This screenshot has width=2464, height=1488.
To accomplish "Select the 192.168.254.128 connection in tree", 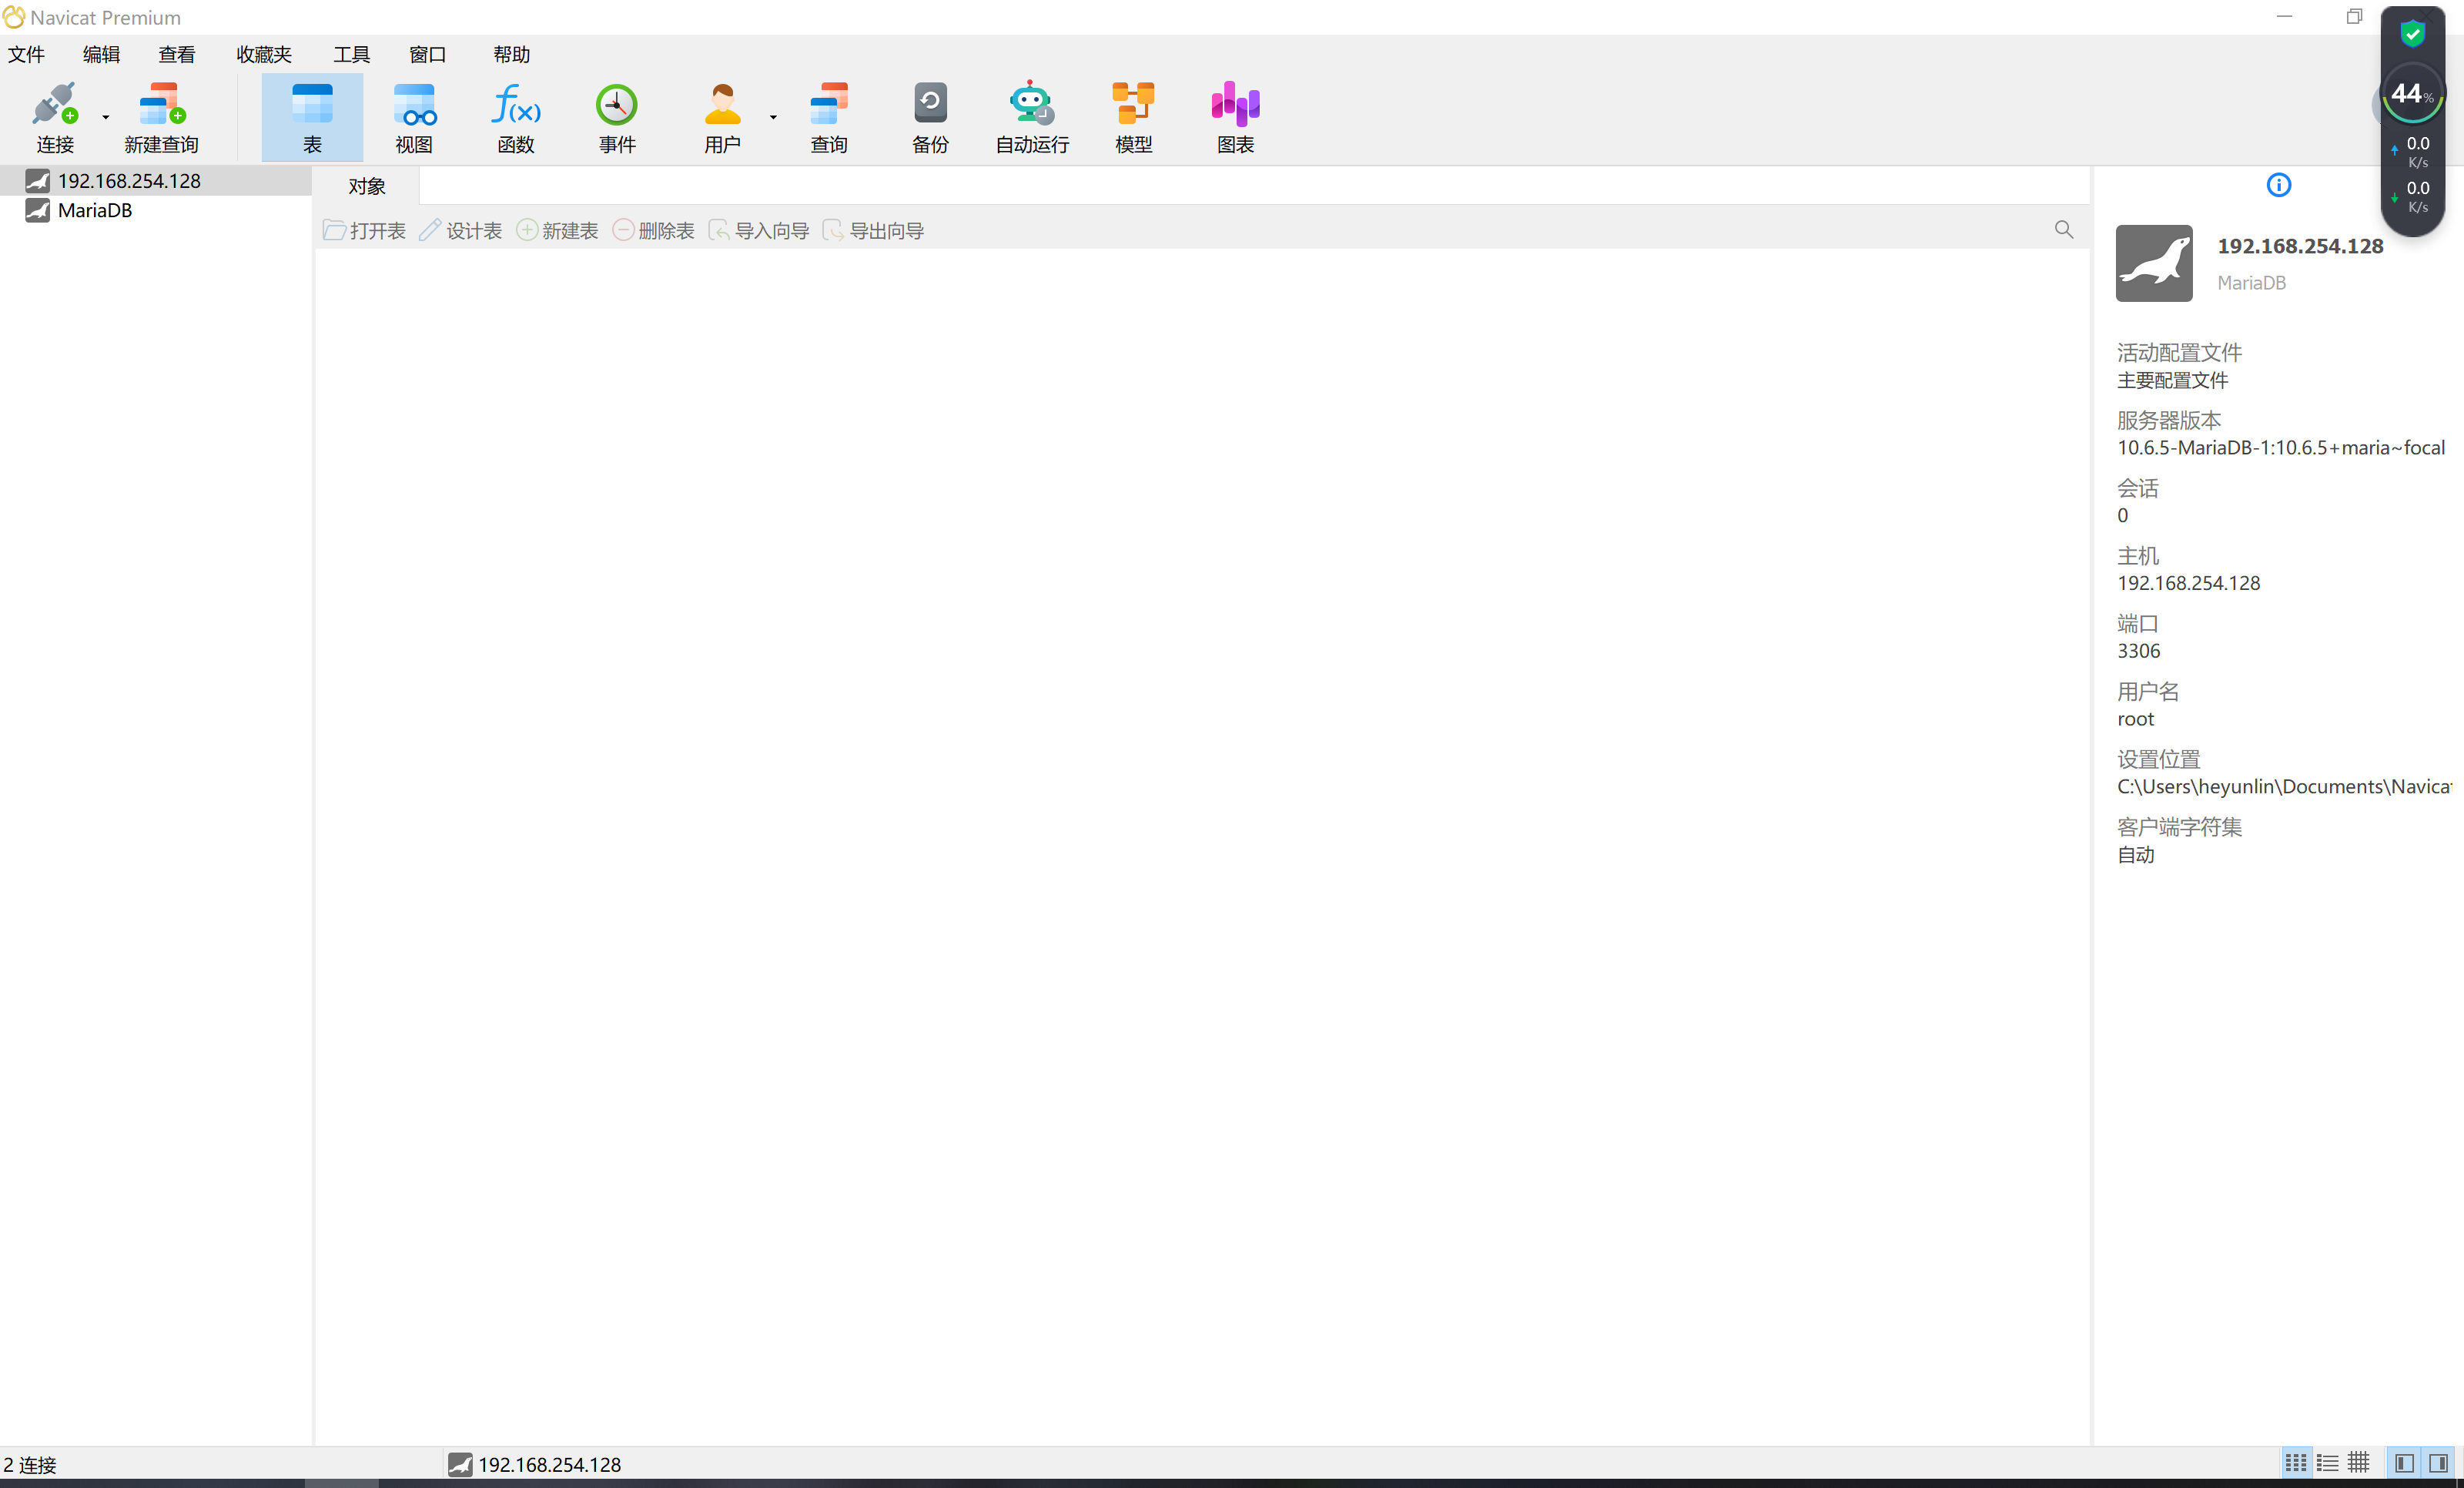I will [156, 181].
